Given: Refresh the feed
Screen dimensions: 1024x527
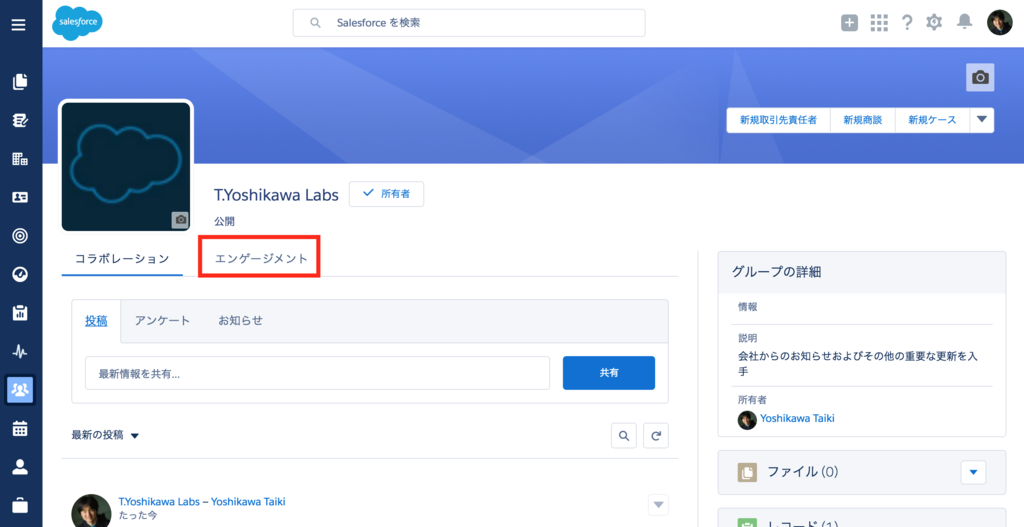Looking at the screenshot, I should pyautogui.click(x=656, y=436).
